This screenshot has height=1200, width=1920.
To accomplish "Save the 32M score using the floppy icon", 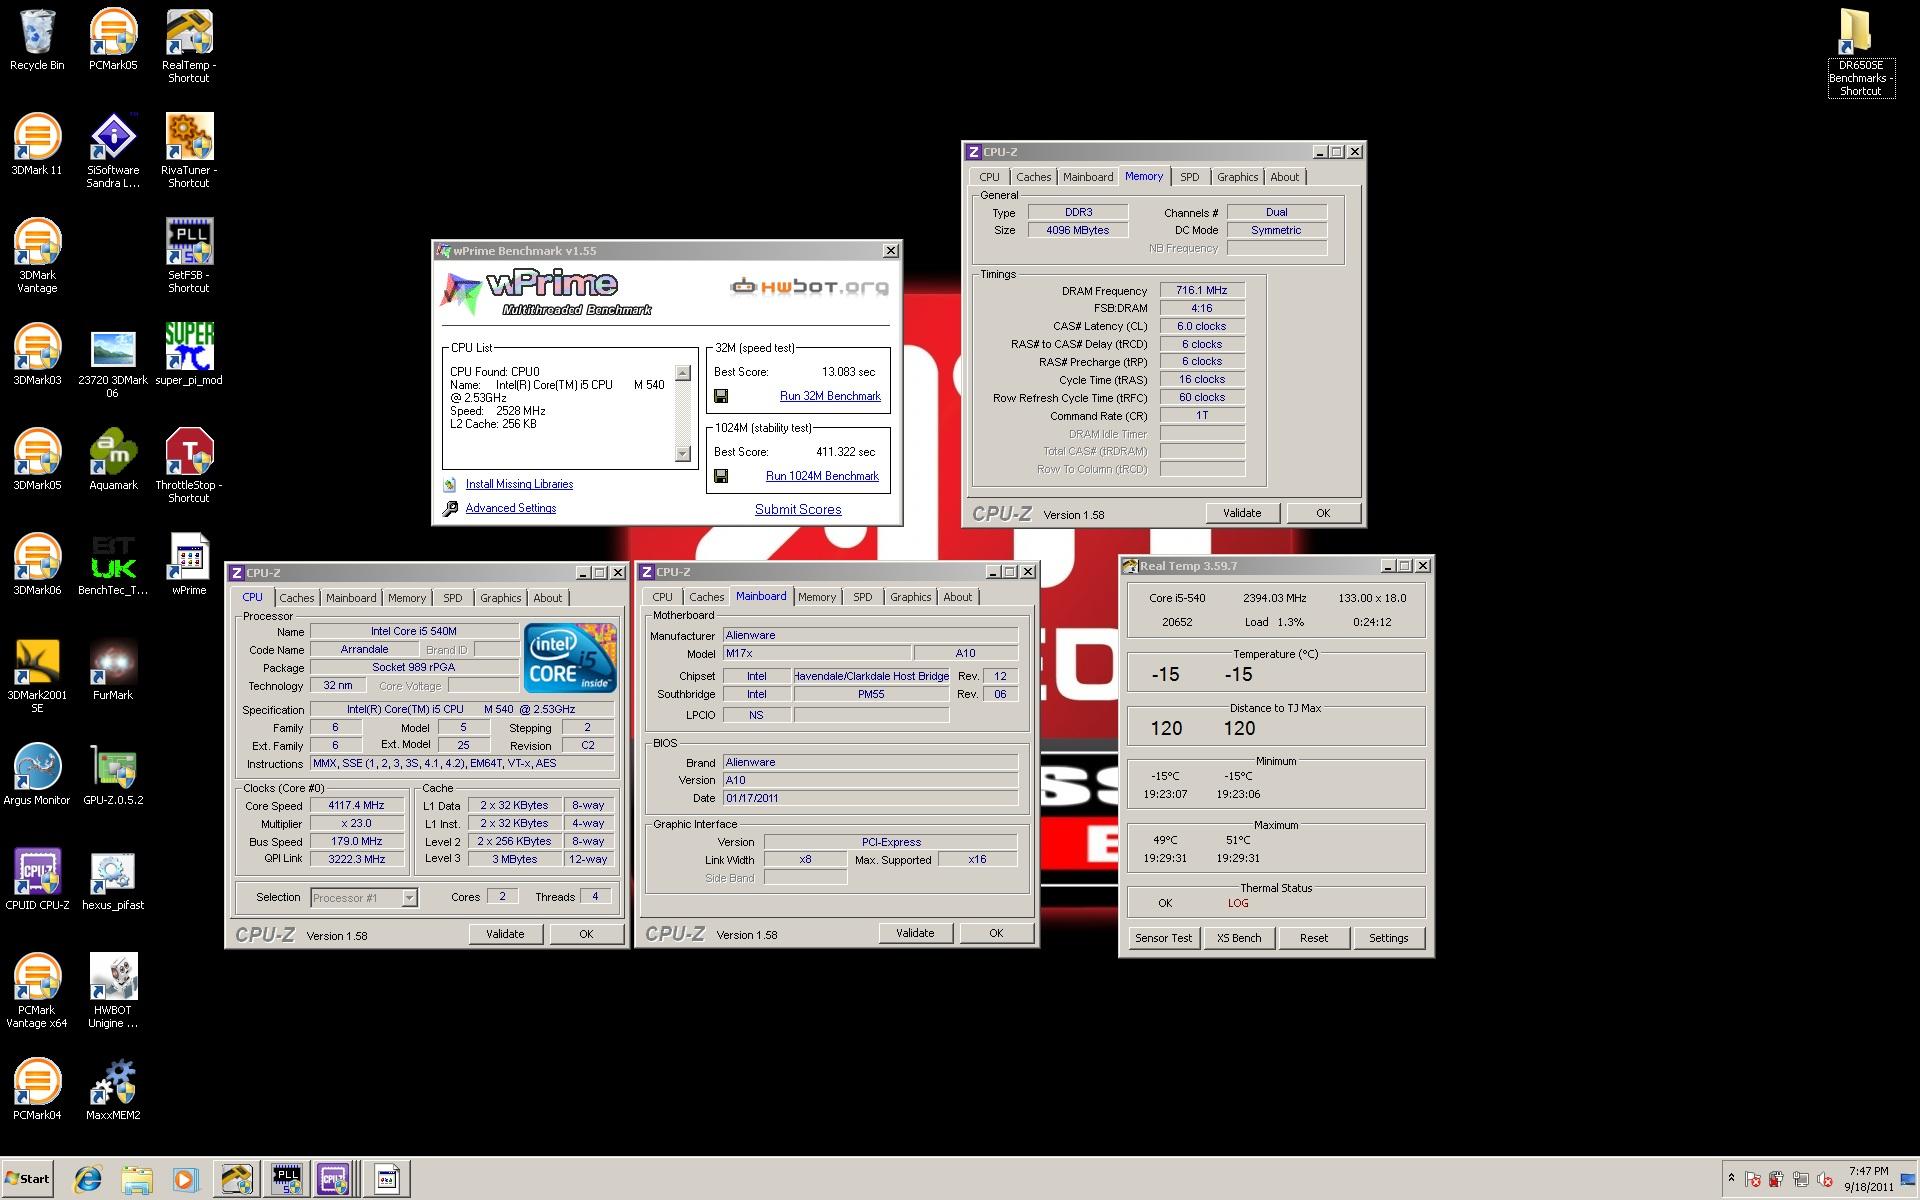I will (721, 397).
